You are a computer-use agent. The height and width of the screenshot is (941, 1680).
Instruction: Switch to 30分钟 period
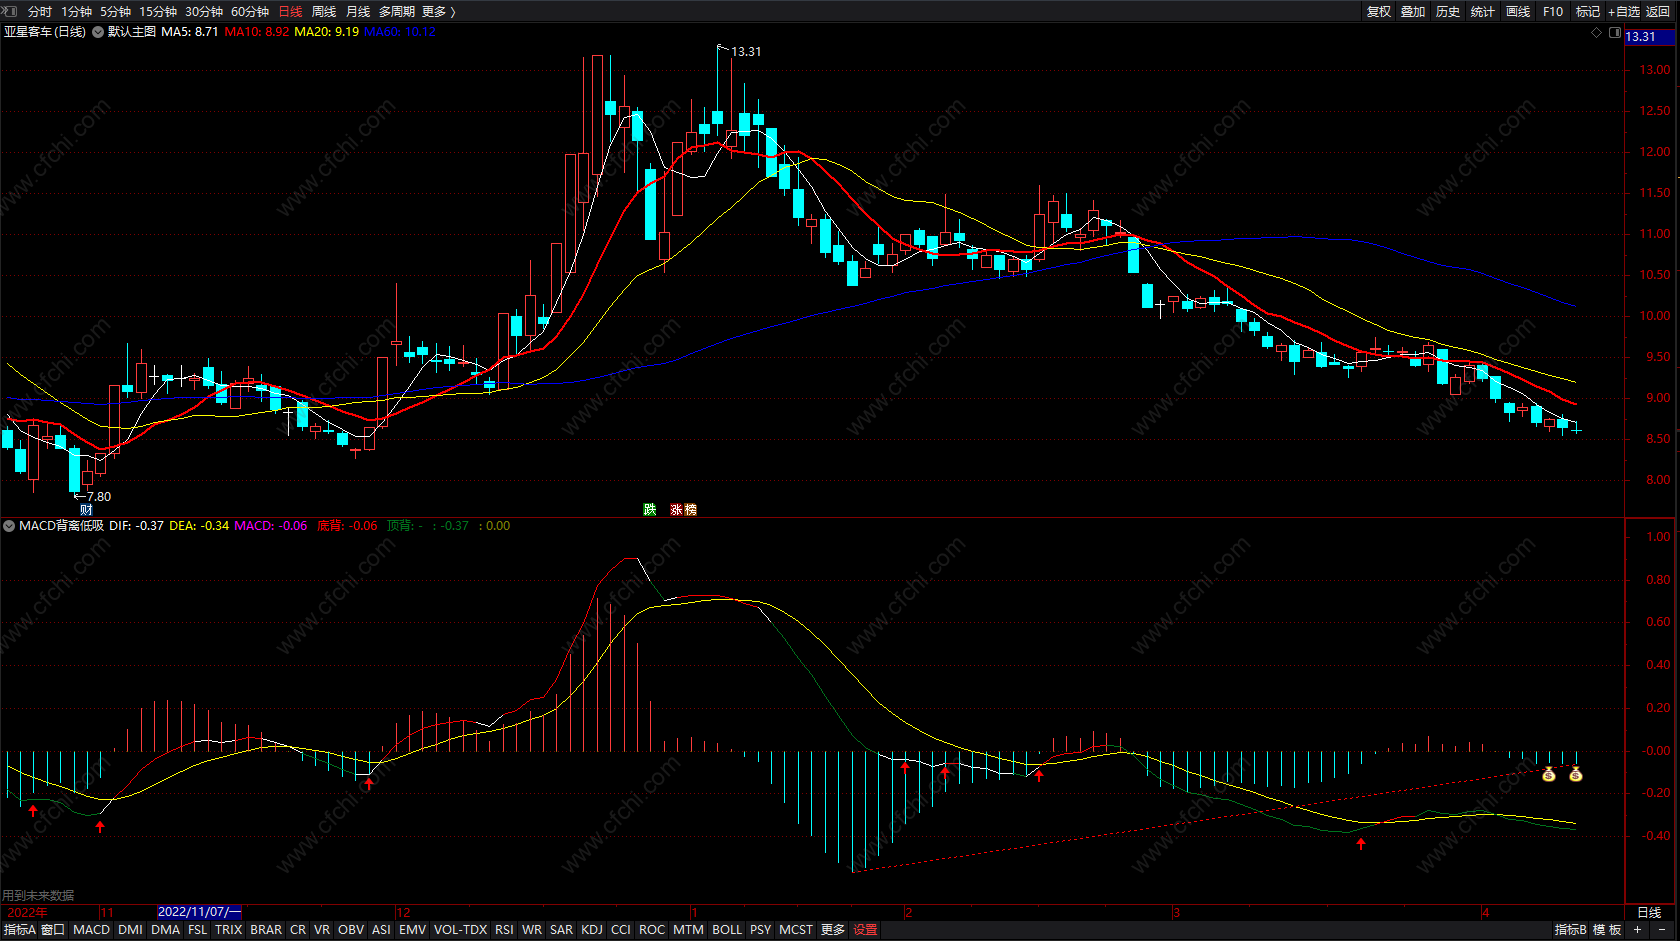tap(204, 11)
